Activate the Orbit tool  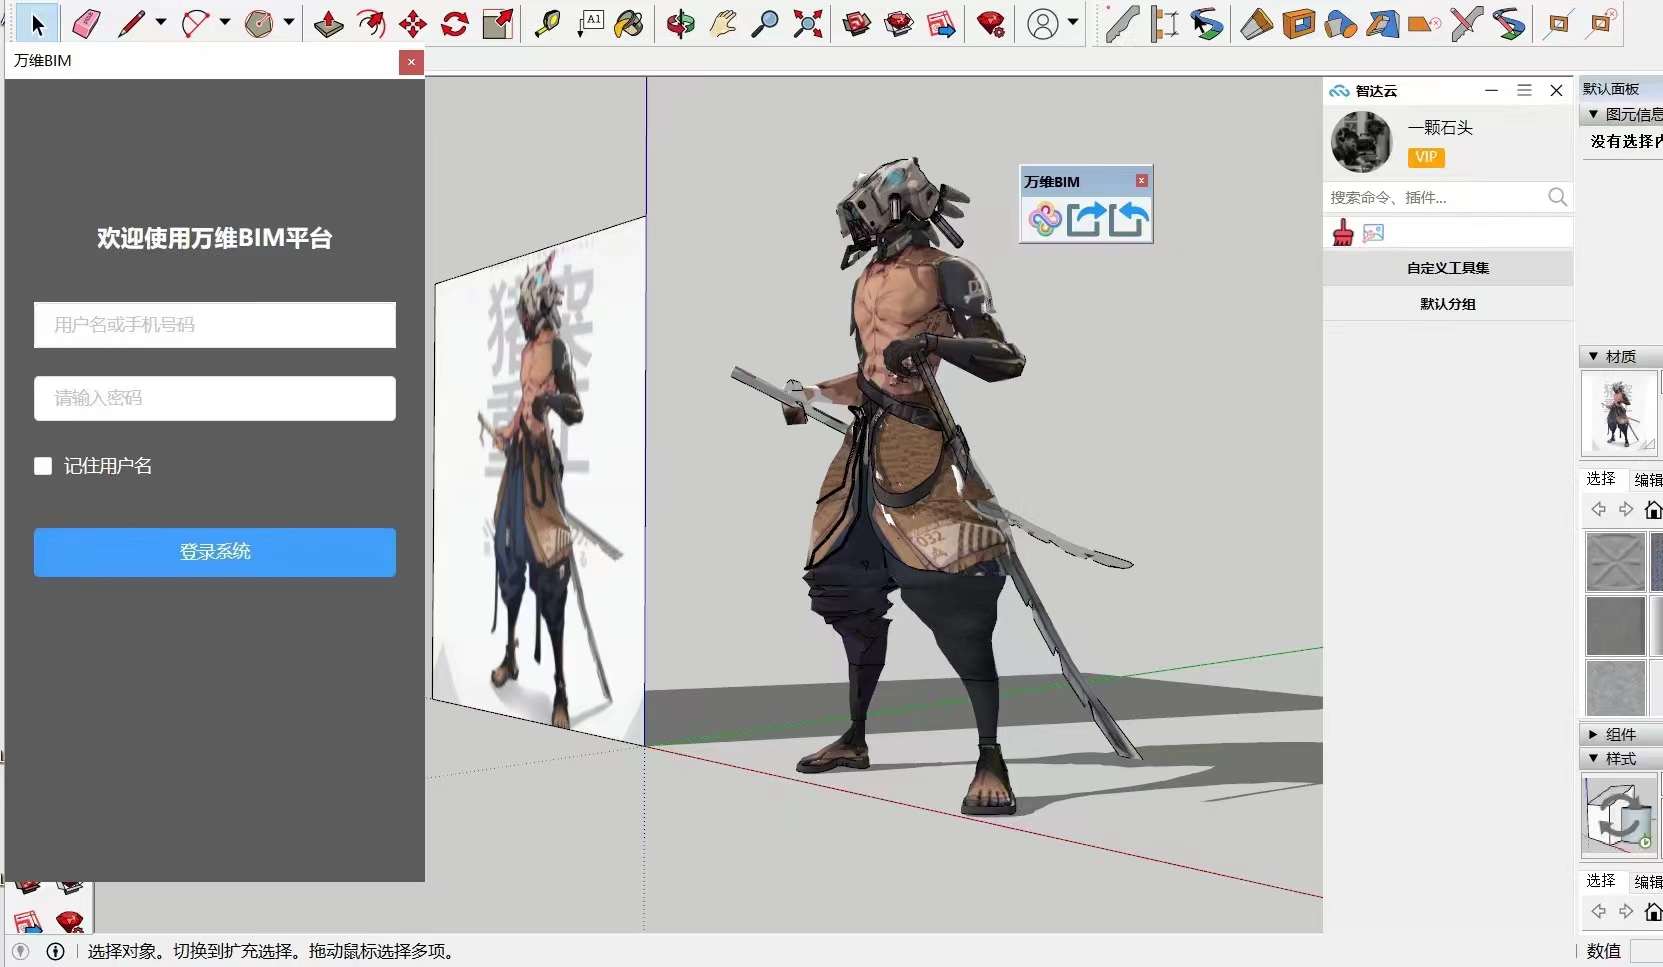tap(681, 24)
